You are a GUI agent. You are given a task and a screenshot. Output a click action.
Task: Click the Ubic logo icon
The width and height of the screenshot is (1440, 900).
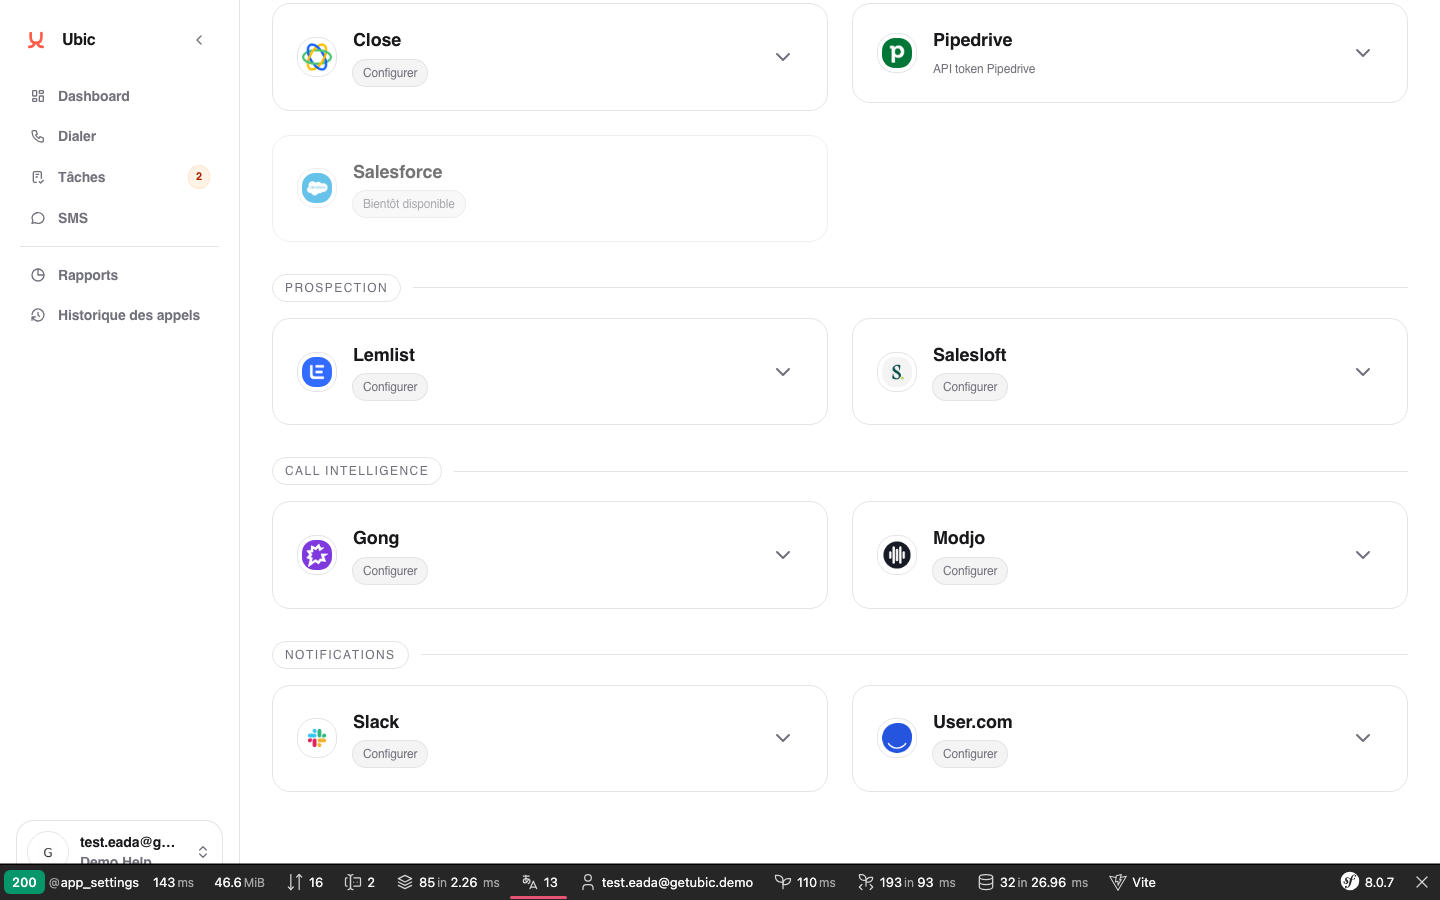(36, 40)
